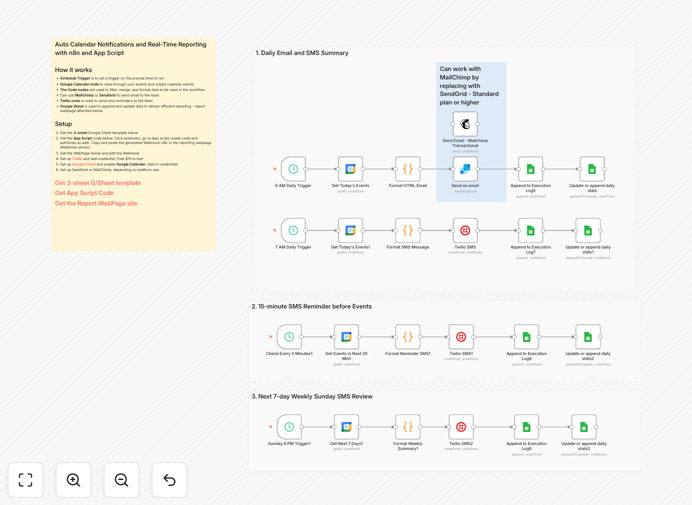Image resolution: width=692 pixels, height=505 pixels.
Task: Select the Twilio SMS1 node
Action: tap(461, 337)
